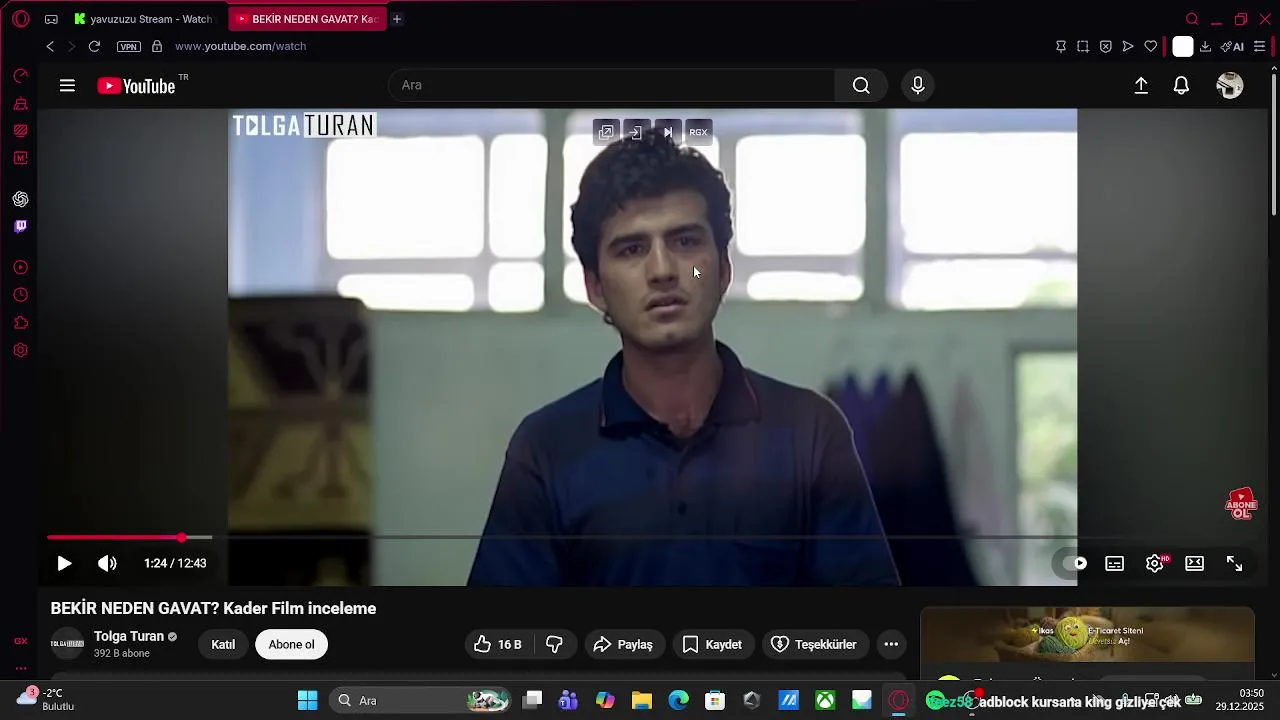Screen dimensions: 1280x720
Task: Open the YouTube guide hamburger menu
Action: tap(67, 86)
